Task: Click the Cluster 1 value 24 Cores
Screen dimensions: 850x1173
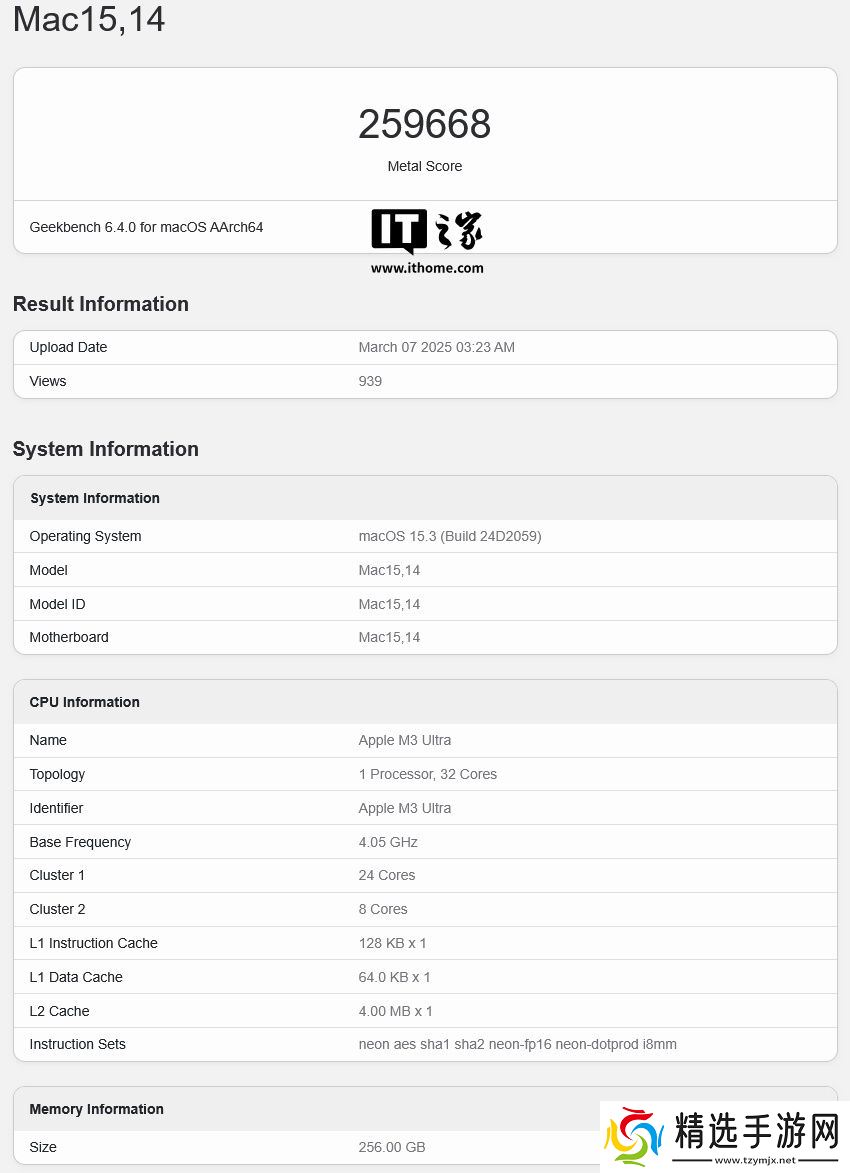Action: click(386, 875)
